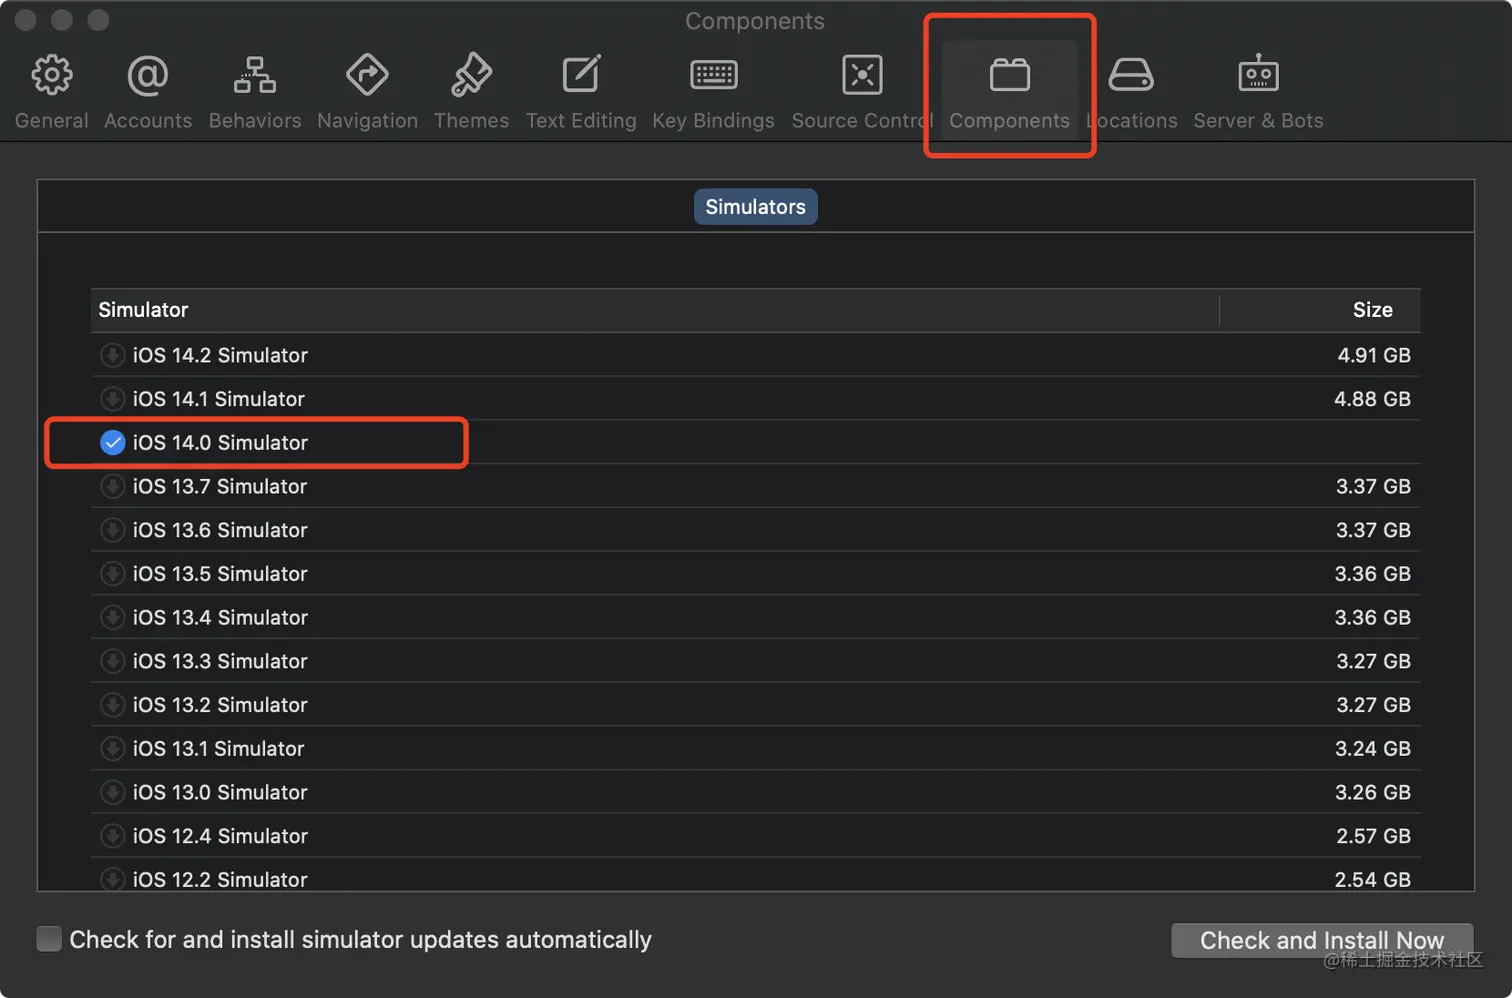Select the 2.54 GB size value
Image resolution: width=1512 pixels, height=998 pixels.
click(x=1372, y=879)
